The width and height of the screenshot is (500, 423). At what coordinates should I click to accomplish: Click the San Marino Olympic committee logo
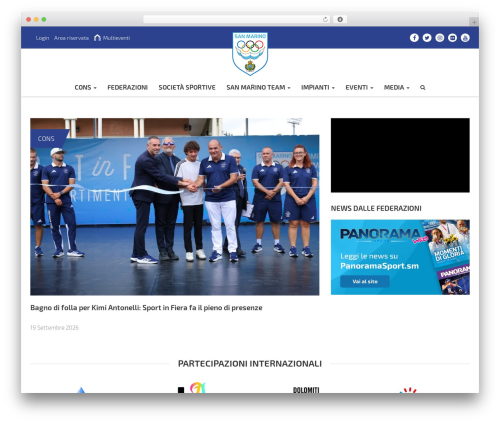click(250, 53)
